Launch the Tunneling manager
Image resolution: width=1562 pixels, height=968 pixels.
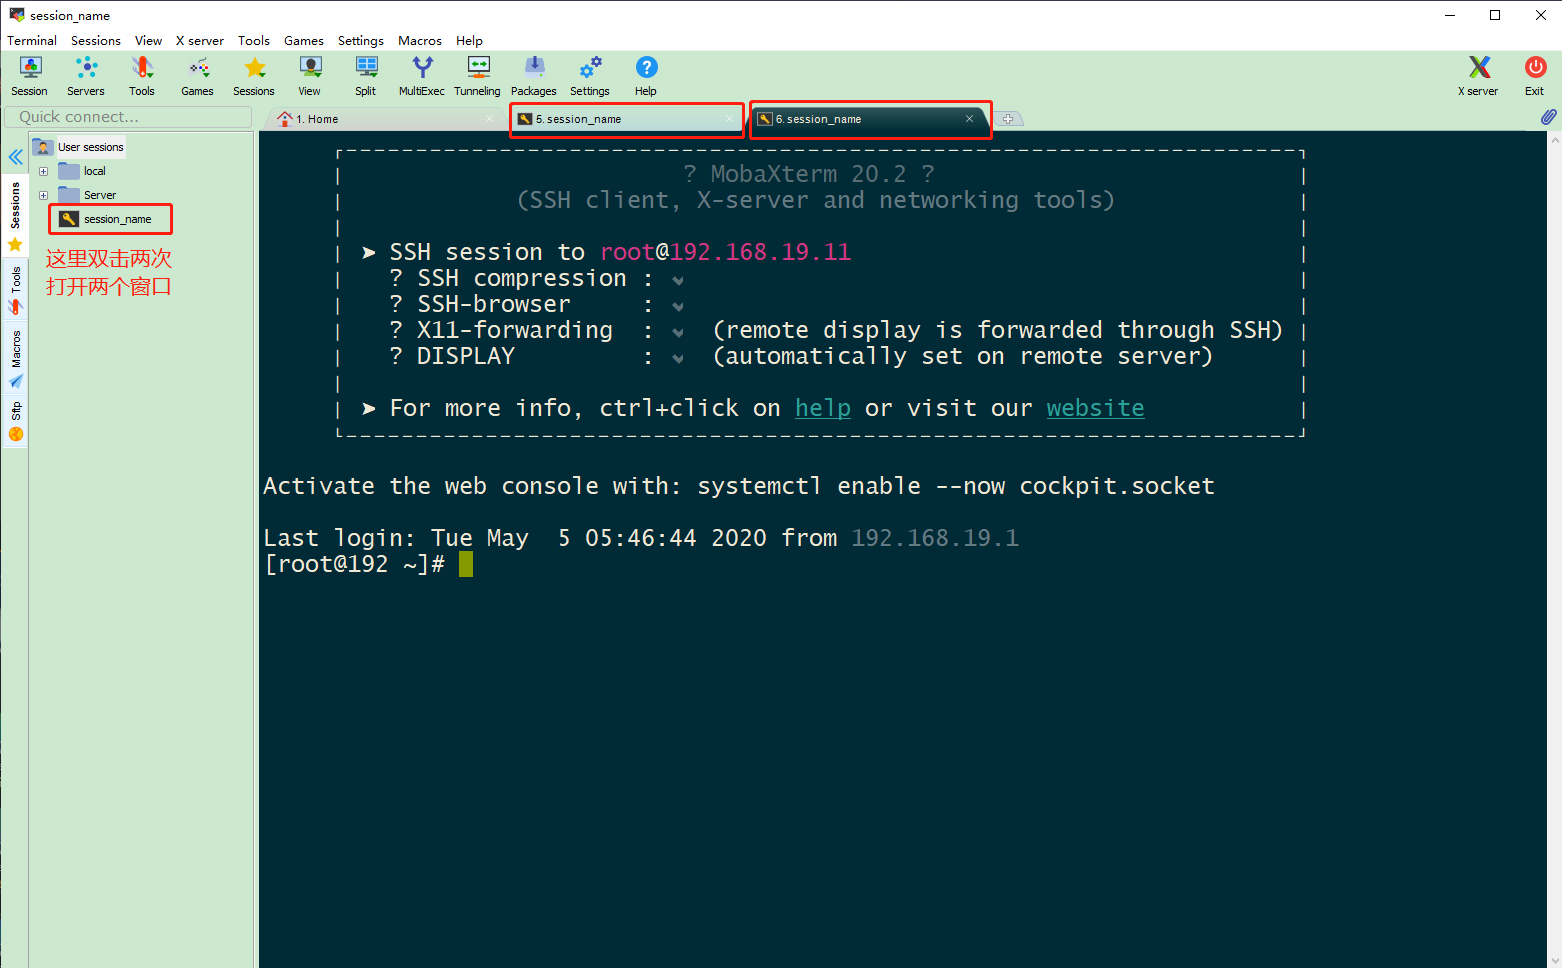(477, 76)
